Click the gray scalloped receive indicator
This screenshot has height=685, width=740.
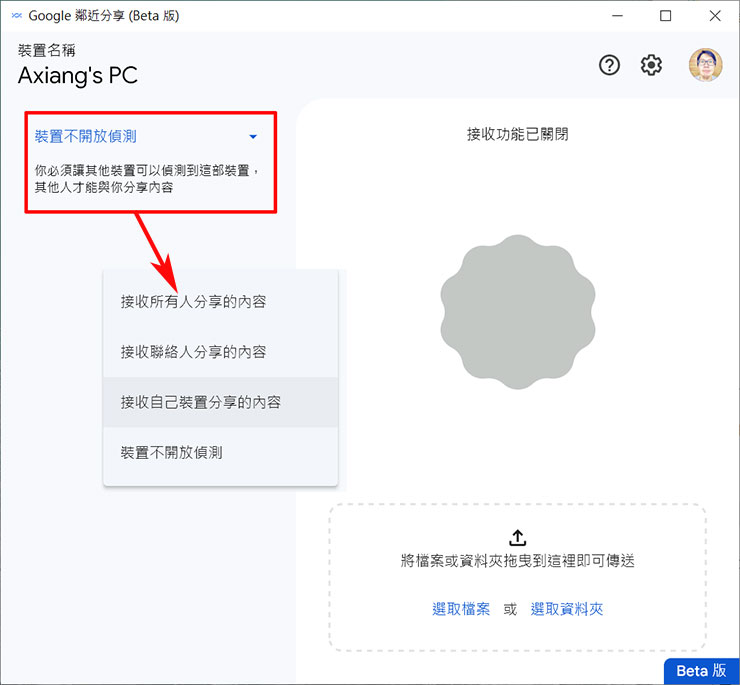coord(518,312)
